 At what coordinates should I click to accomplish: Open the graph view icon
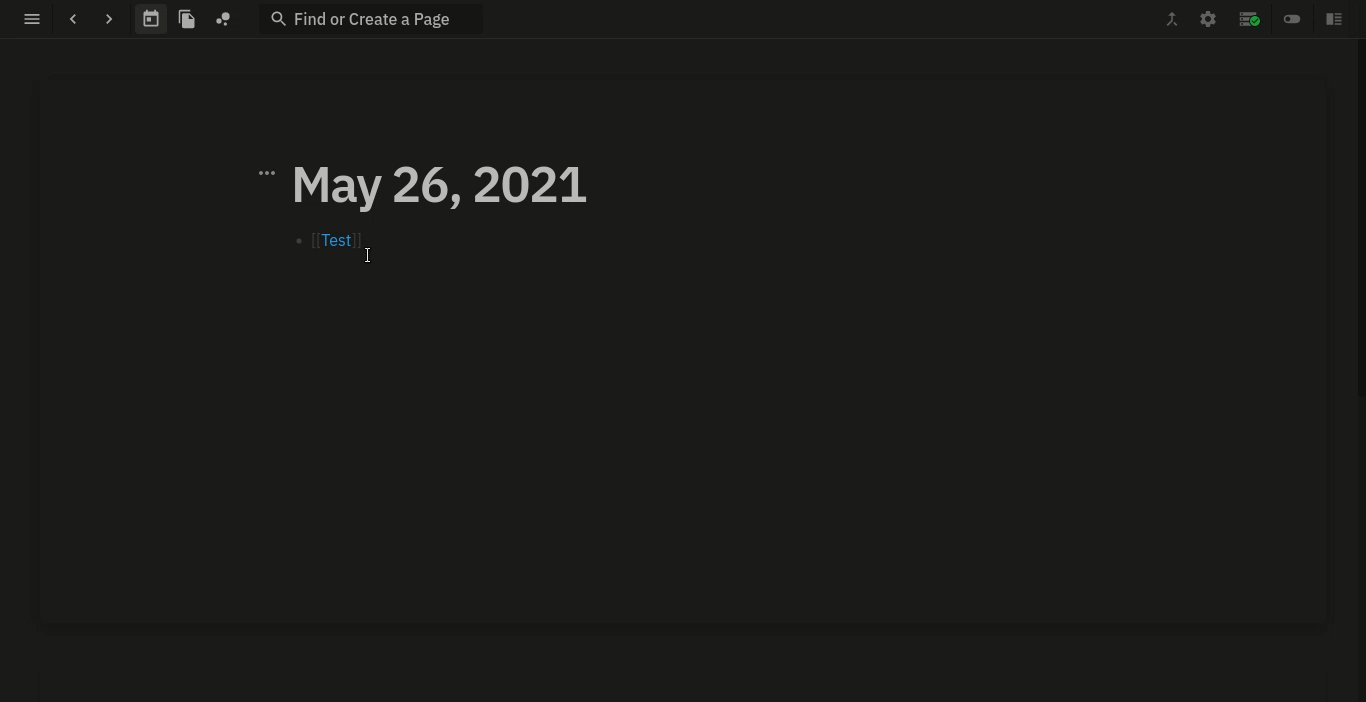(223, 19)
